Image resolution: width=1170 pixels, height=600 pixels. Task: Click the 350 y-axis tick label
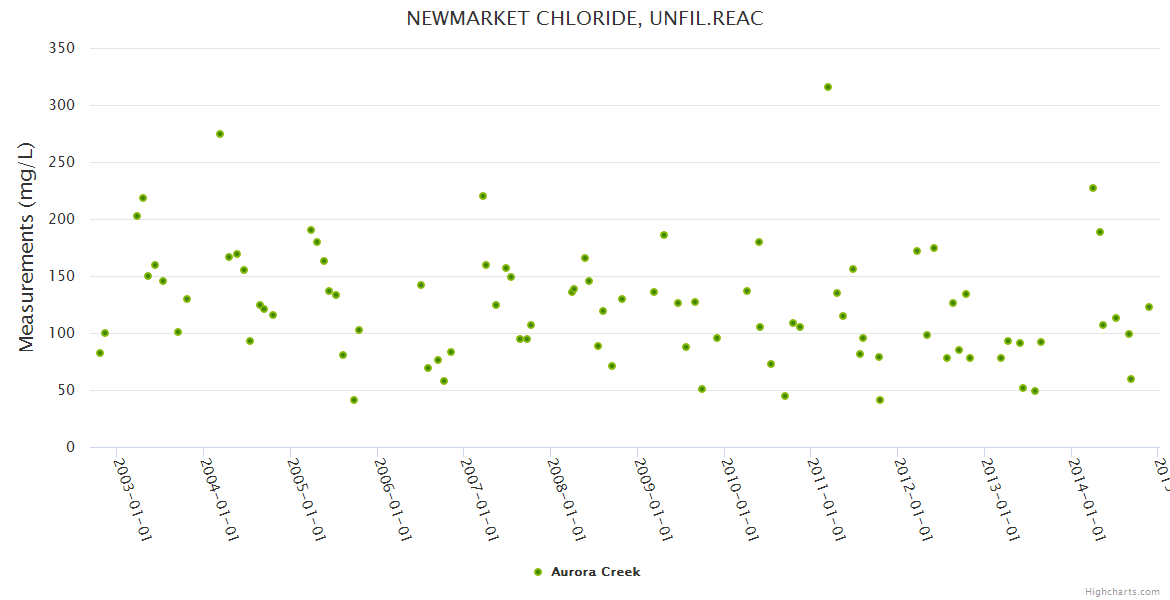[62, 48]
